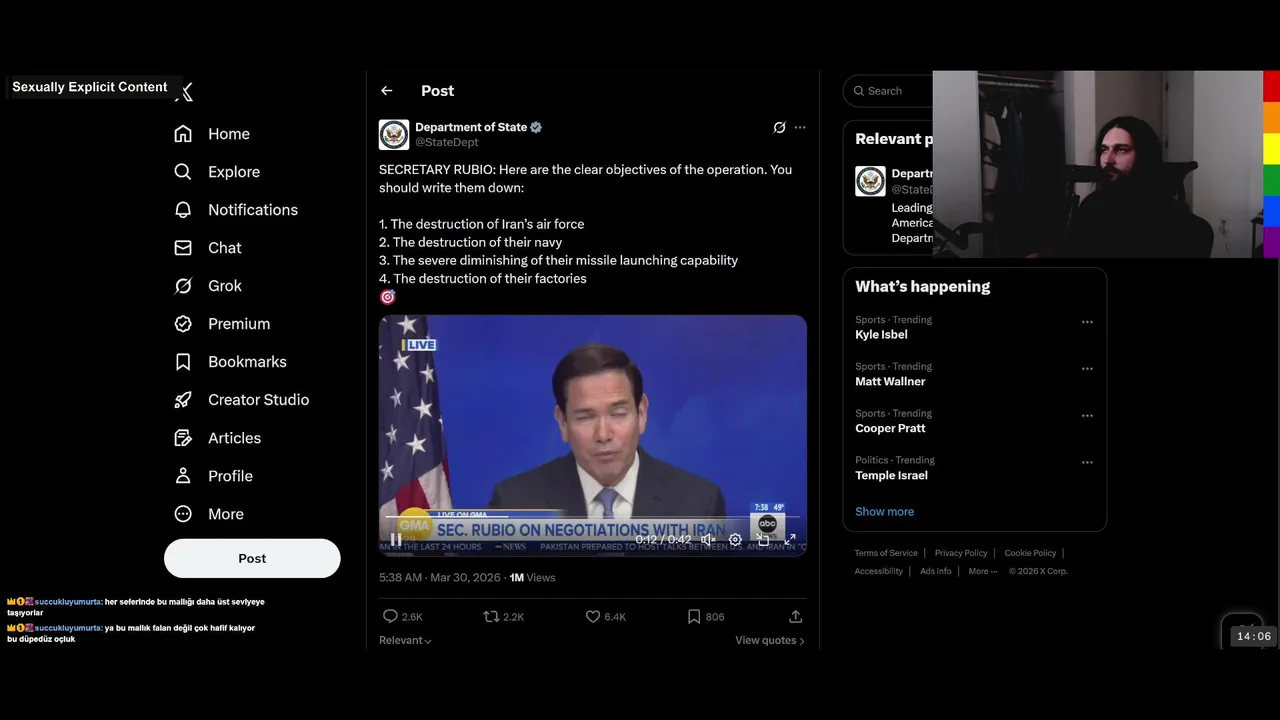Open Articles in the sidebar
The height and width of the screenshot is (720, 1280).
(x=217, y=438)
